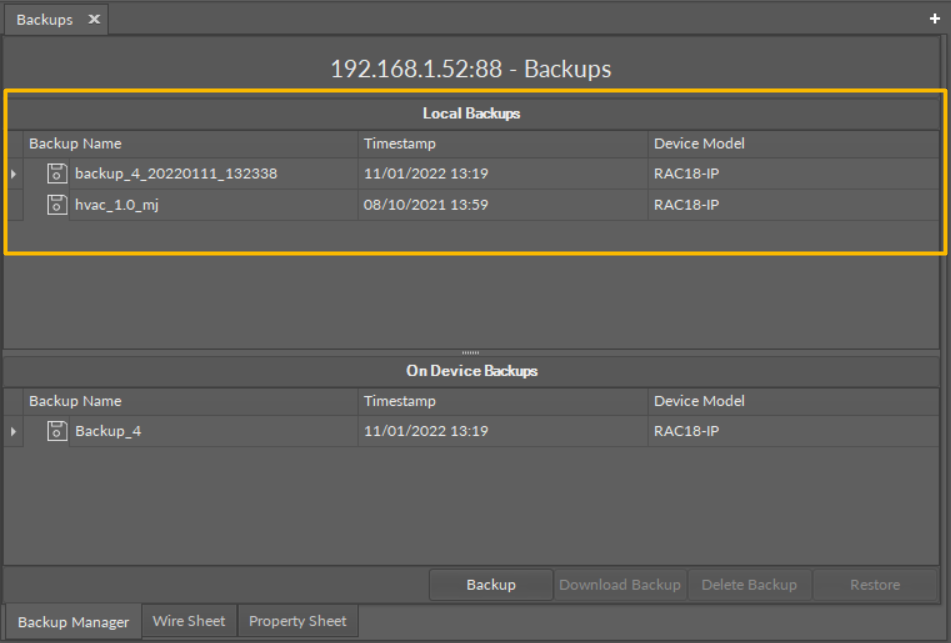
Task: Expand the Backup_4 on-device row arrow
Action: coord(13,432)
